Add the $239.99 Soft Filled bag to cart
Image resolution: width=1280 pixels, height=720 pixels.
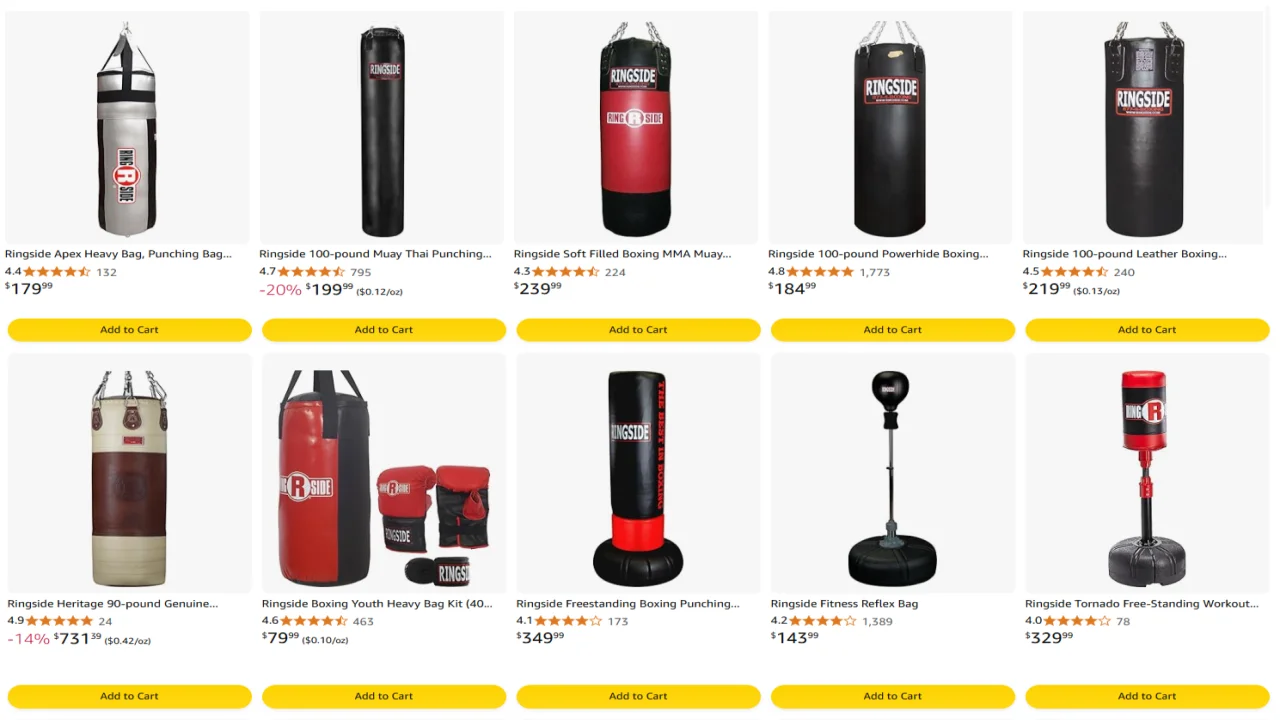tap(638, 330)
